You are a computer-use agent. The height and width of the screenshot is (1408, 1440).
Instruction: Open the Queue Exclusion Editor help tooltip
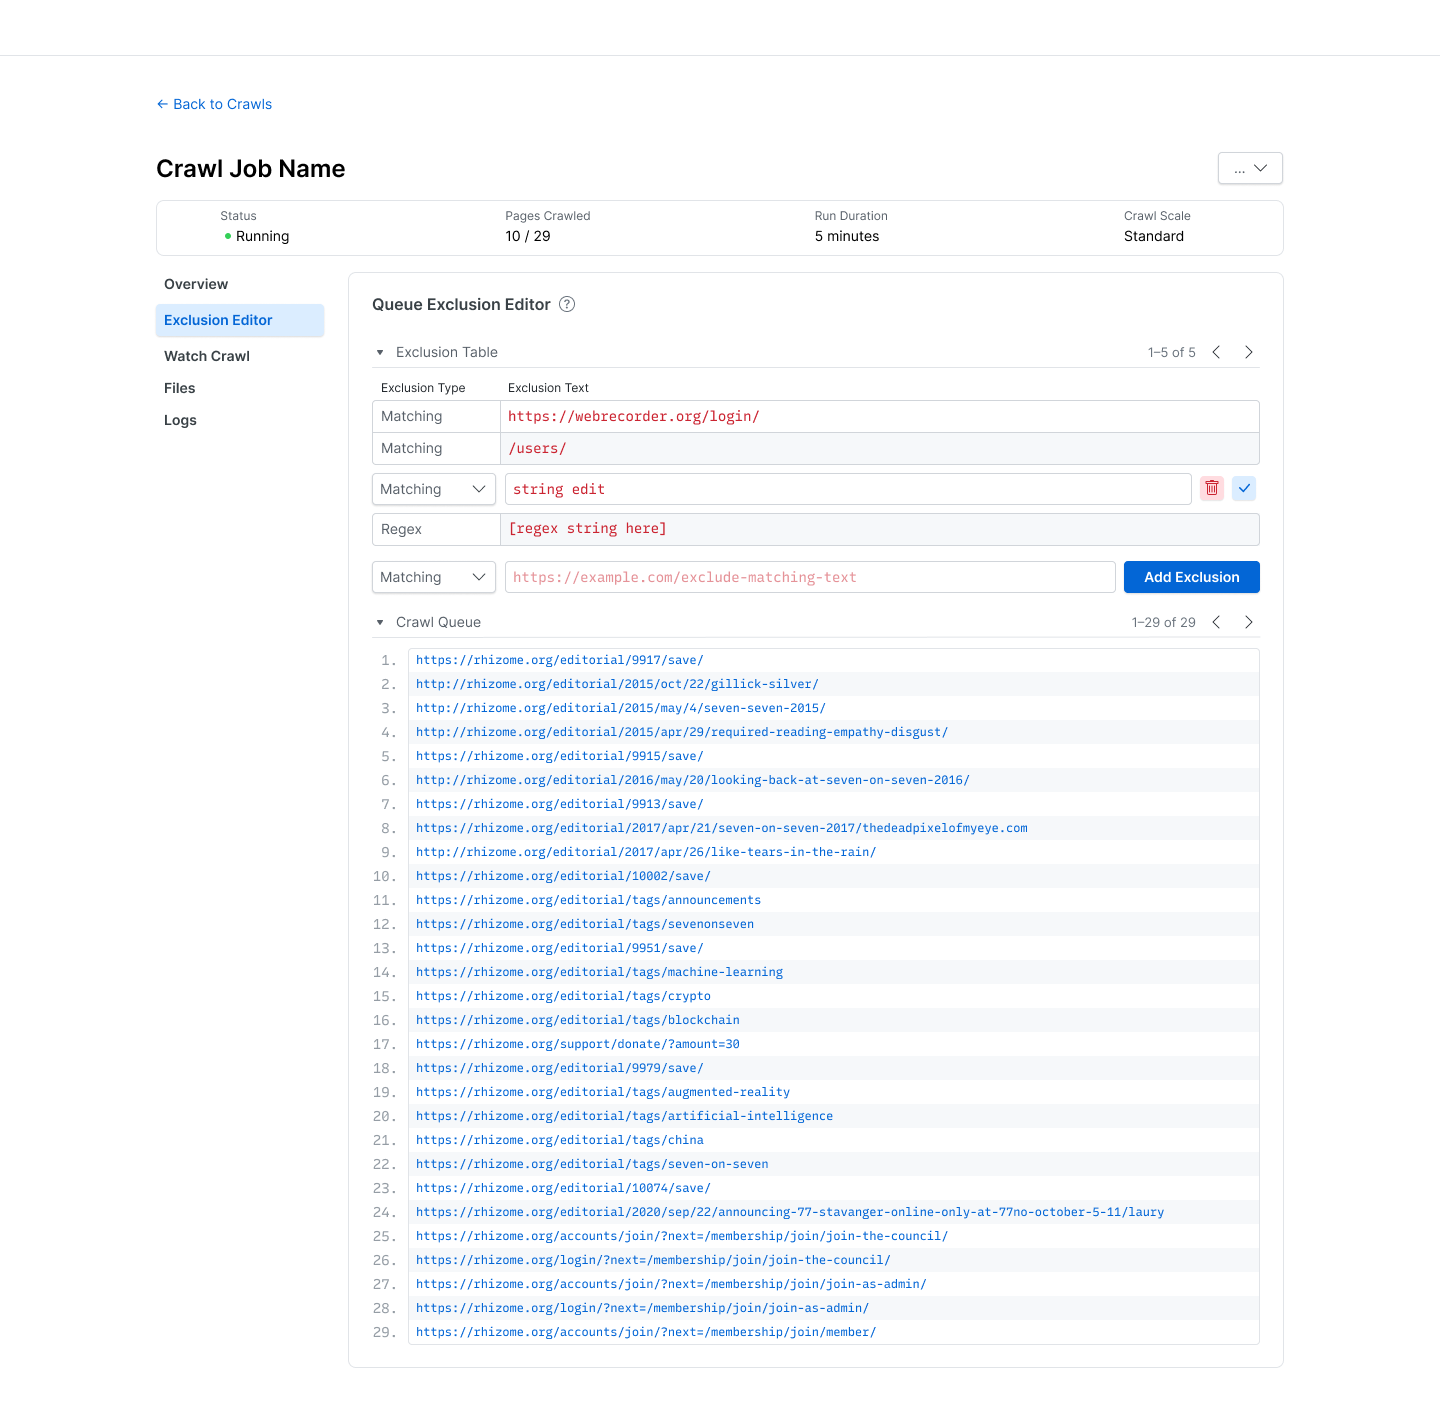pos(567,304)
